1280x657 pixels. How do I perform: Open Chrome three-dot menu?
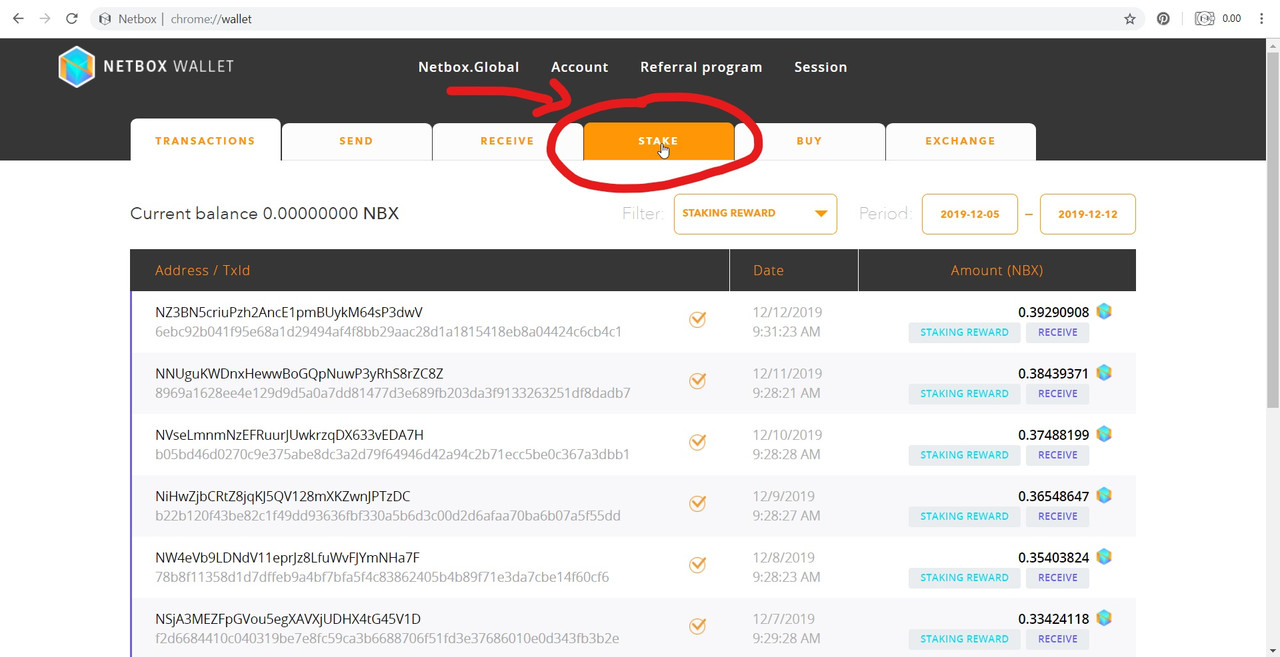(x=1261, y=19)
